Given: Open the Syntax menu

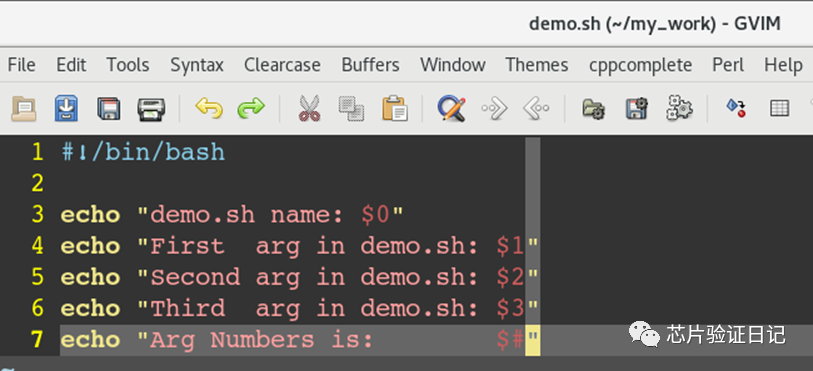Looking at the screenshot, I should [x=197, y=65].
